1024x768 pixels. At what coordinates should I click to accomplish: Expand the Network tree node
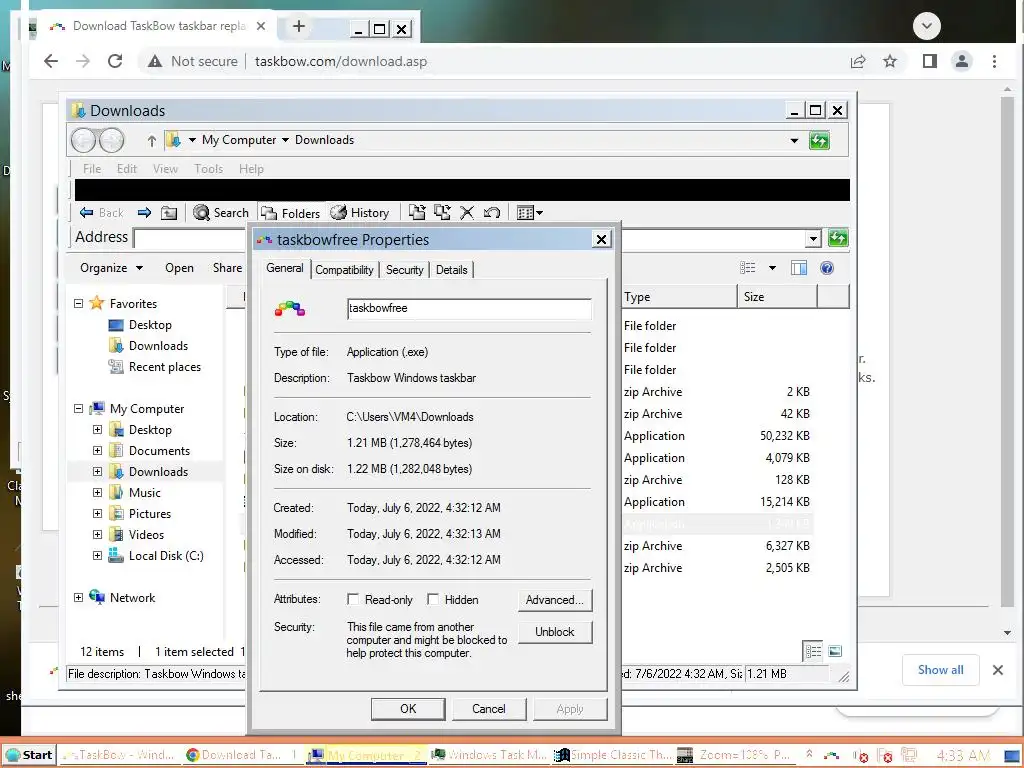pyautogui.click(x=78, y=598)
